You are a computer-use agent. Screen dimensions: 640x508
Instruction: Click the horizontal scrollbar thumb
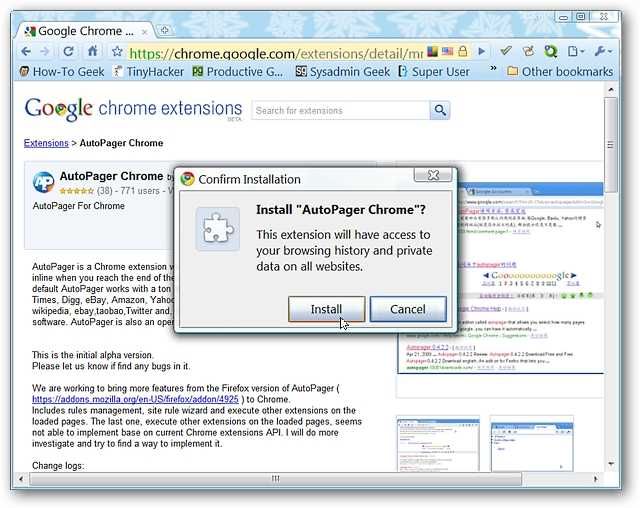pos(275,479)
